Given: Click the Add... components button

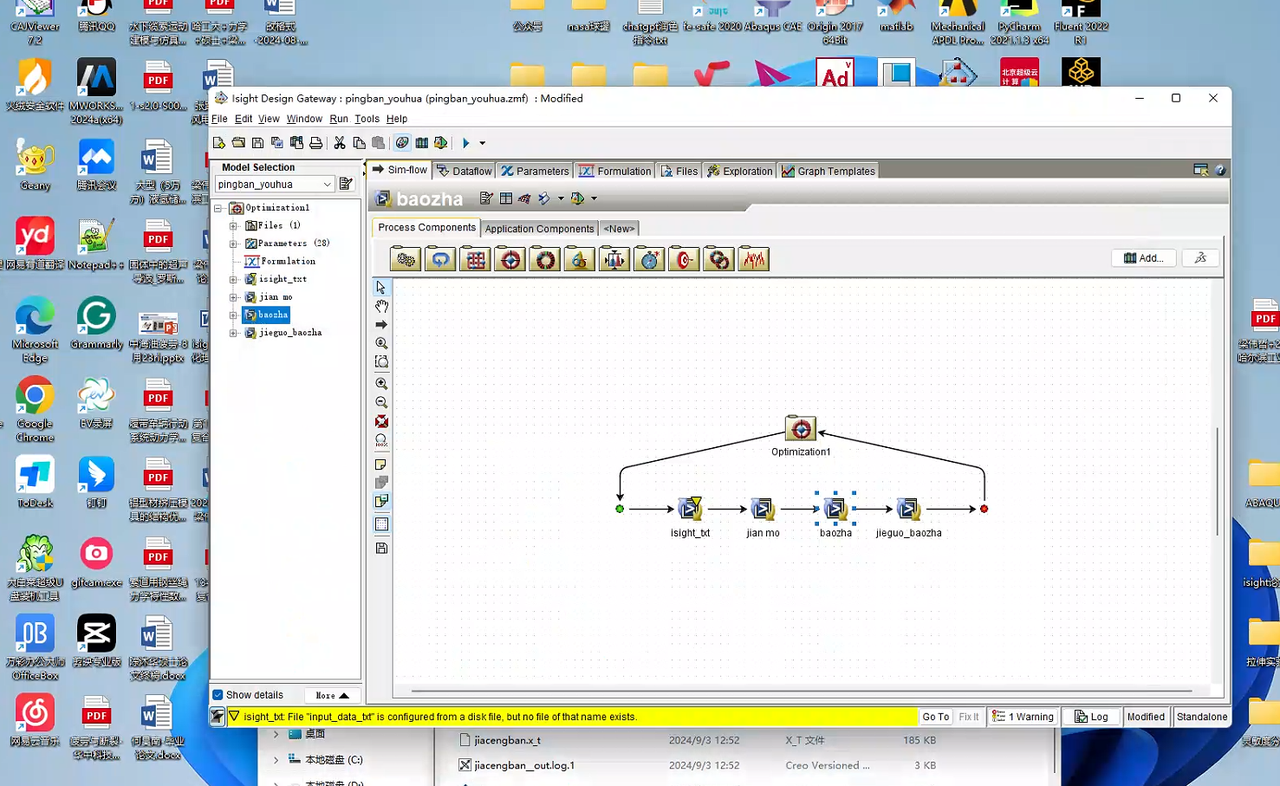Looking at the screenshot, I should click(1144, 258).
